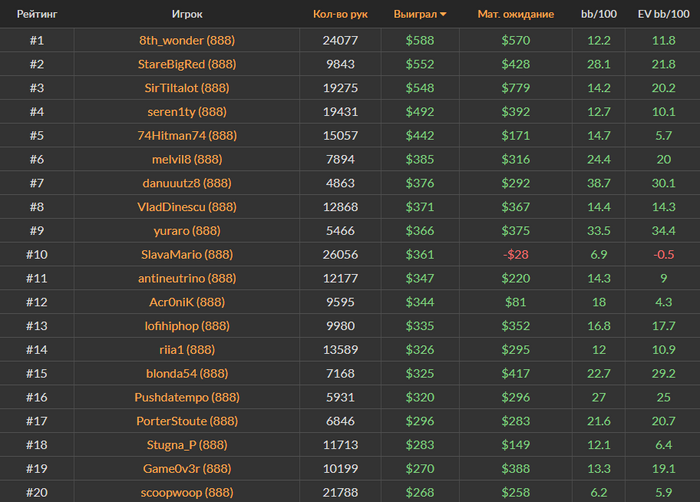Sort by Кол-во рук column header
The height and width of the screenshot is (502, 700).
click(340, 15)
